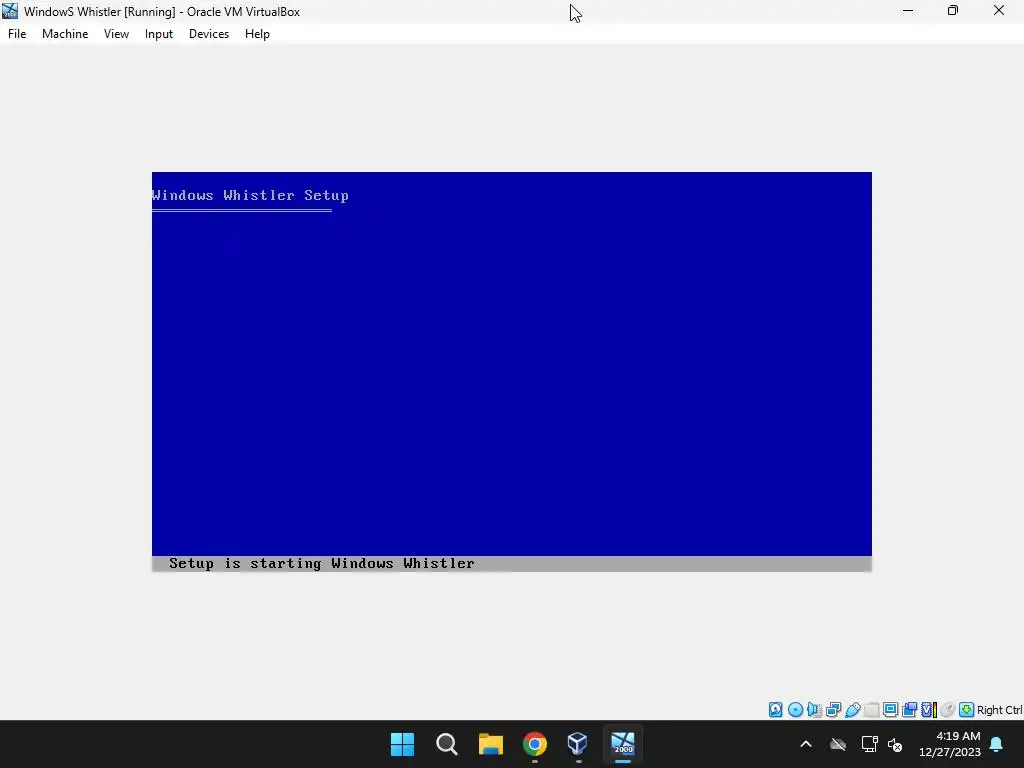Image resolution: width=1024 pixels, height=768 pixels.
Task: Click the mouse integration indicator
Action: point(948,710)
